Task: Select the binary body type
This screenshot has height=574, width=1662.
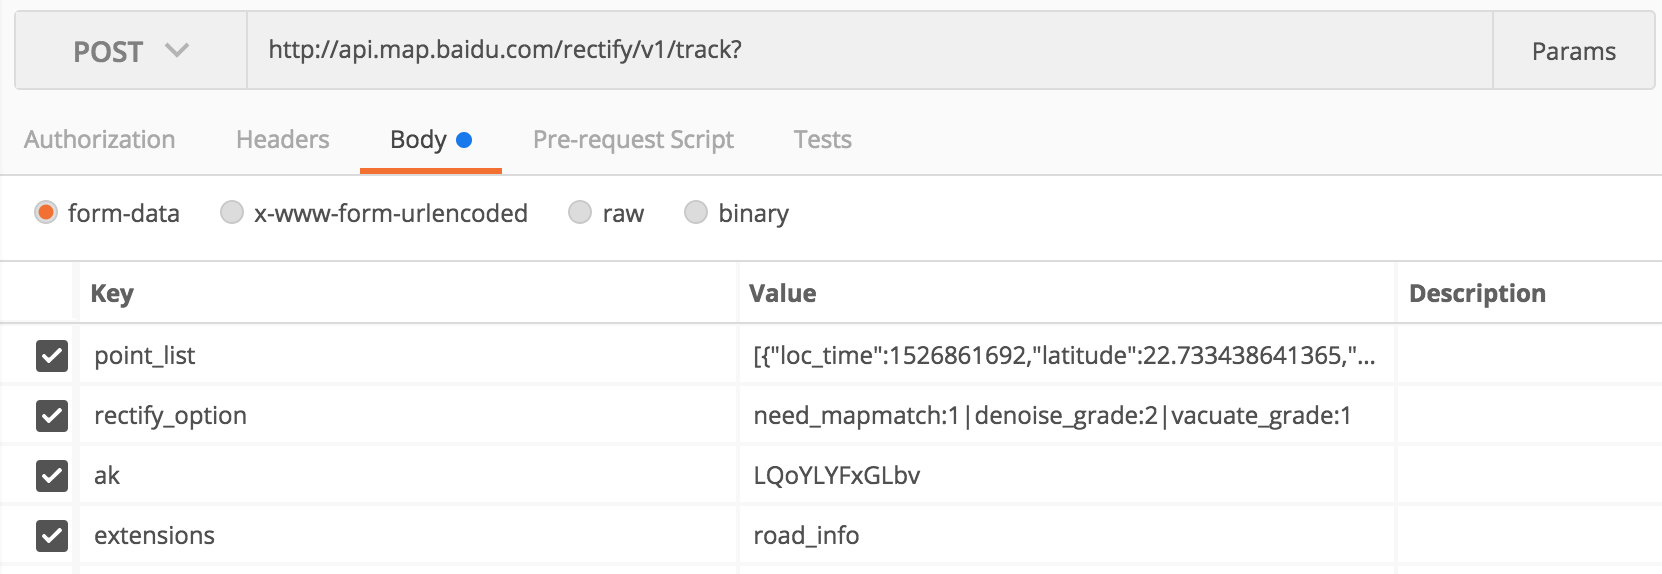Action: [x=696, y=213]
